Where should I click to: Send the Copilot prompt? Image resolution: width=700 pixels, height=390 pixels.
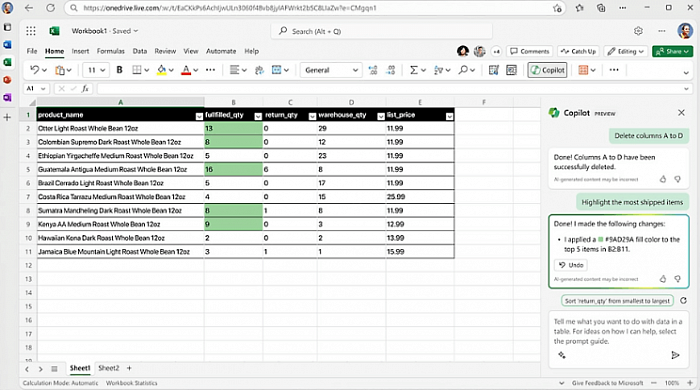(675, 355)
